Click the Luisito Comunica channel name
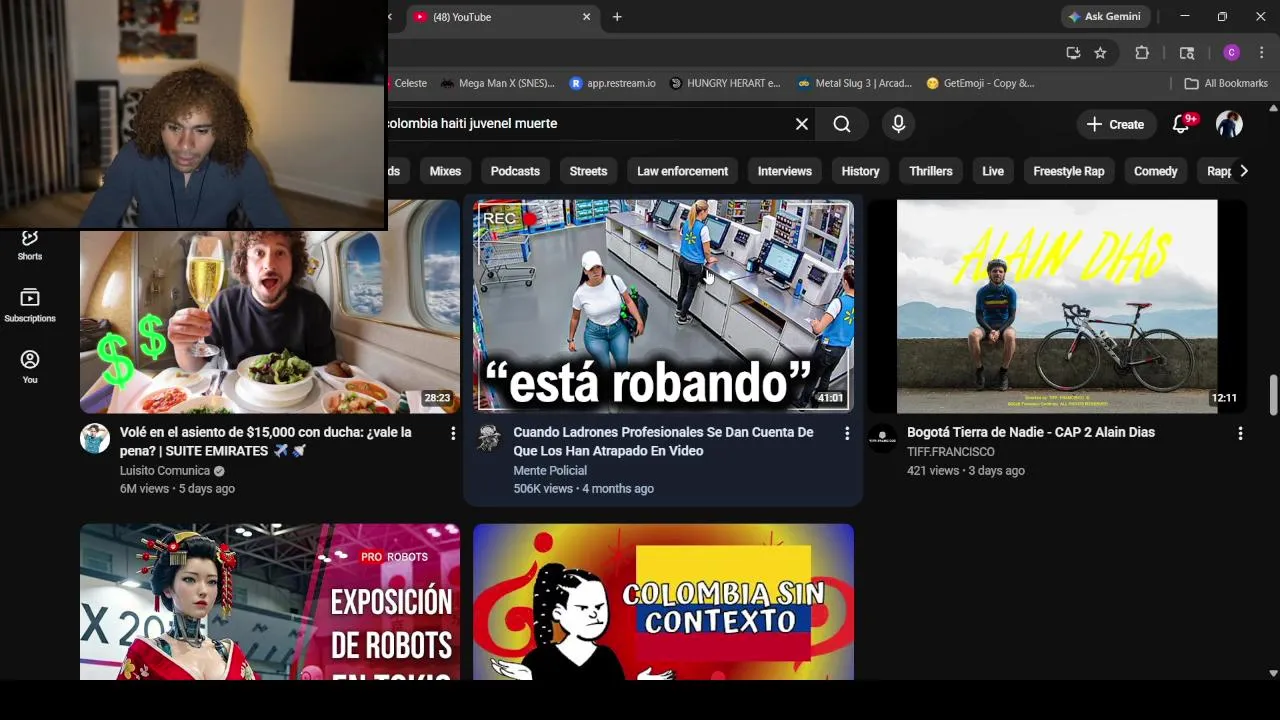 click(x=165, y=471)
